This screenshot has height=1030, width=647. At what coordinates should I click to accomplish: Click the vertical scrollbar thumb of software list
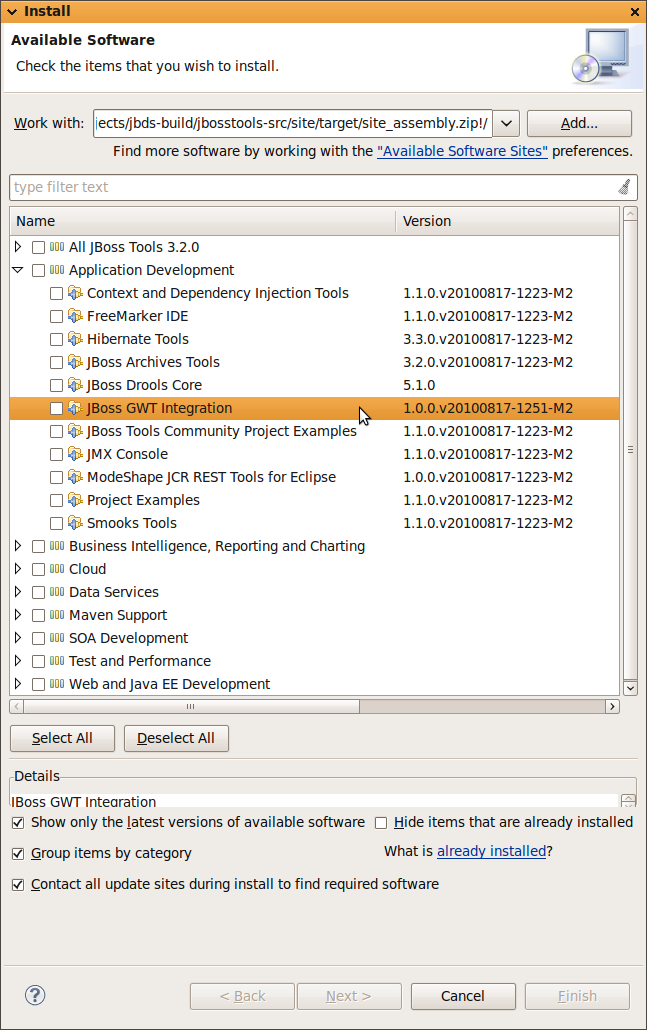(x=630, y=450)
